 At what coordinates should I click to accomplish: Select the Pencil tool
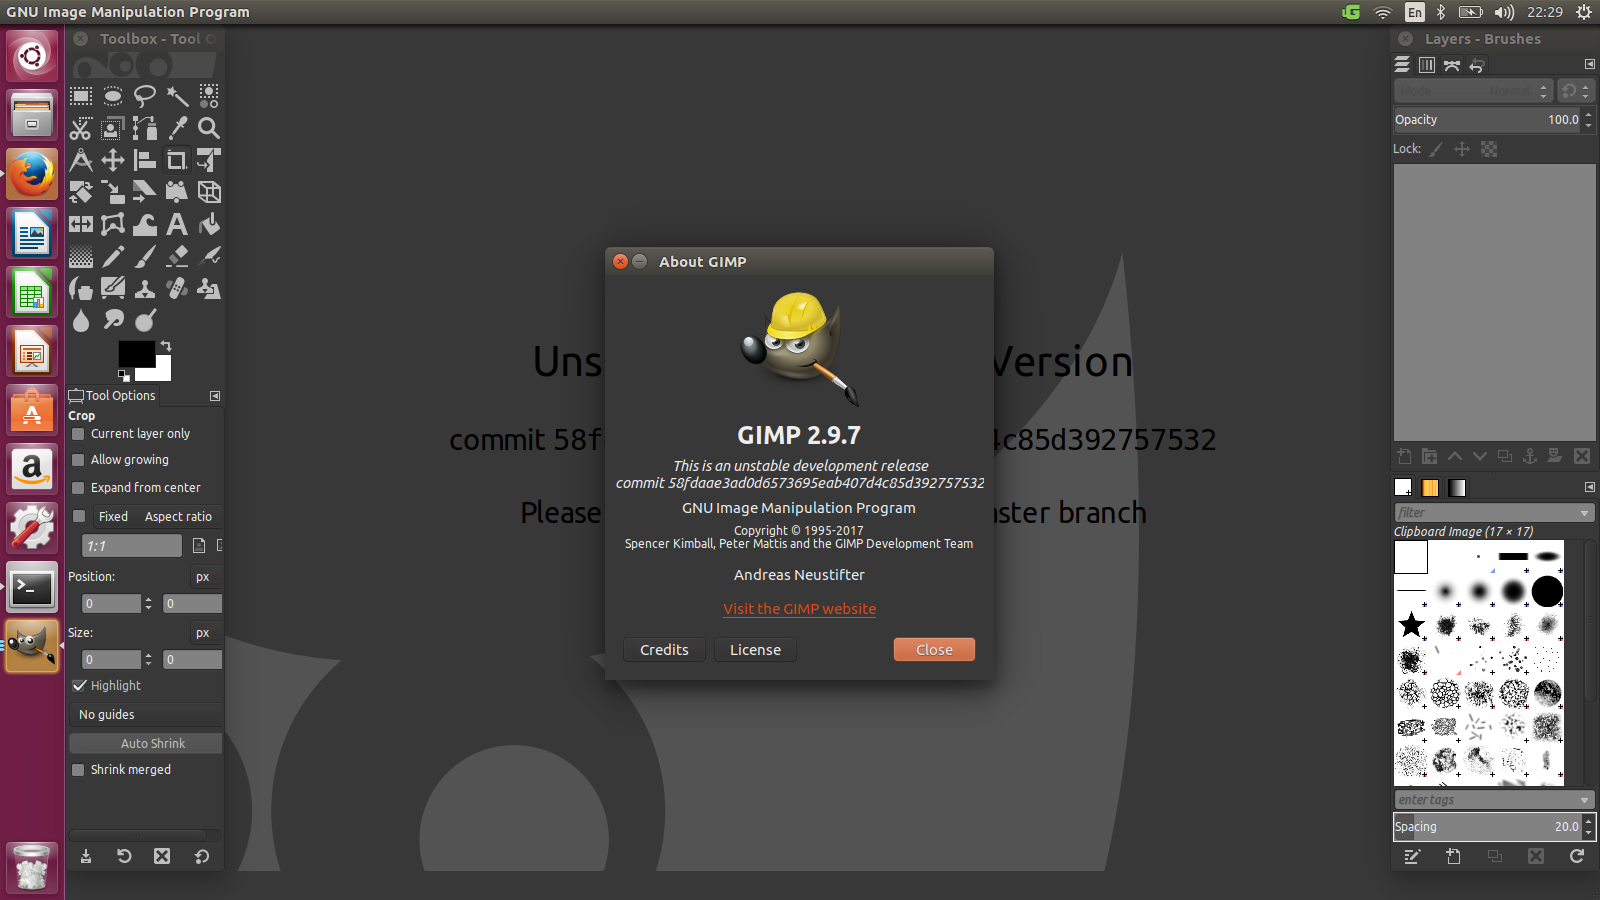tap(113, 256)
